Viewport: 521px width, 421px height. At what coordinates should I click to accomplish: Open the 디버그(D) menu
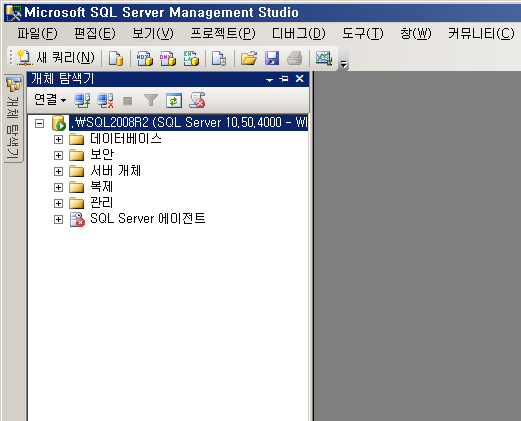click(x=299, y=33)
